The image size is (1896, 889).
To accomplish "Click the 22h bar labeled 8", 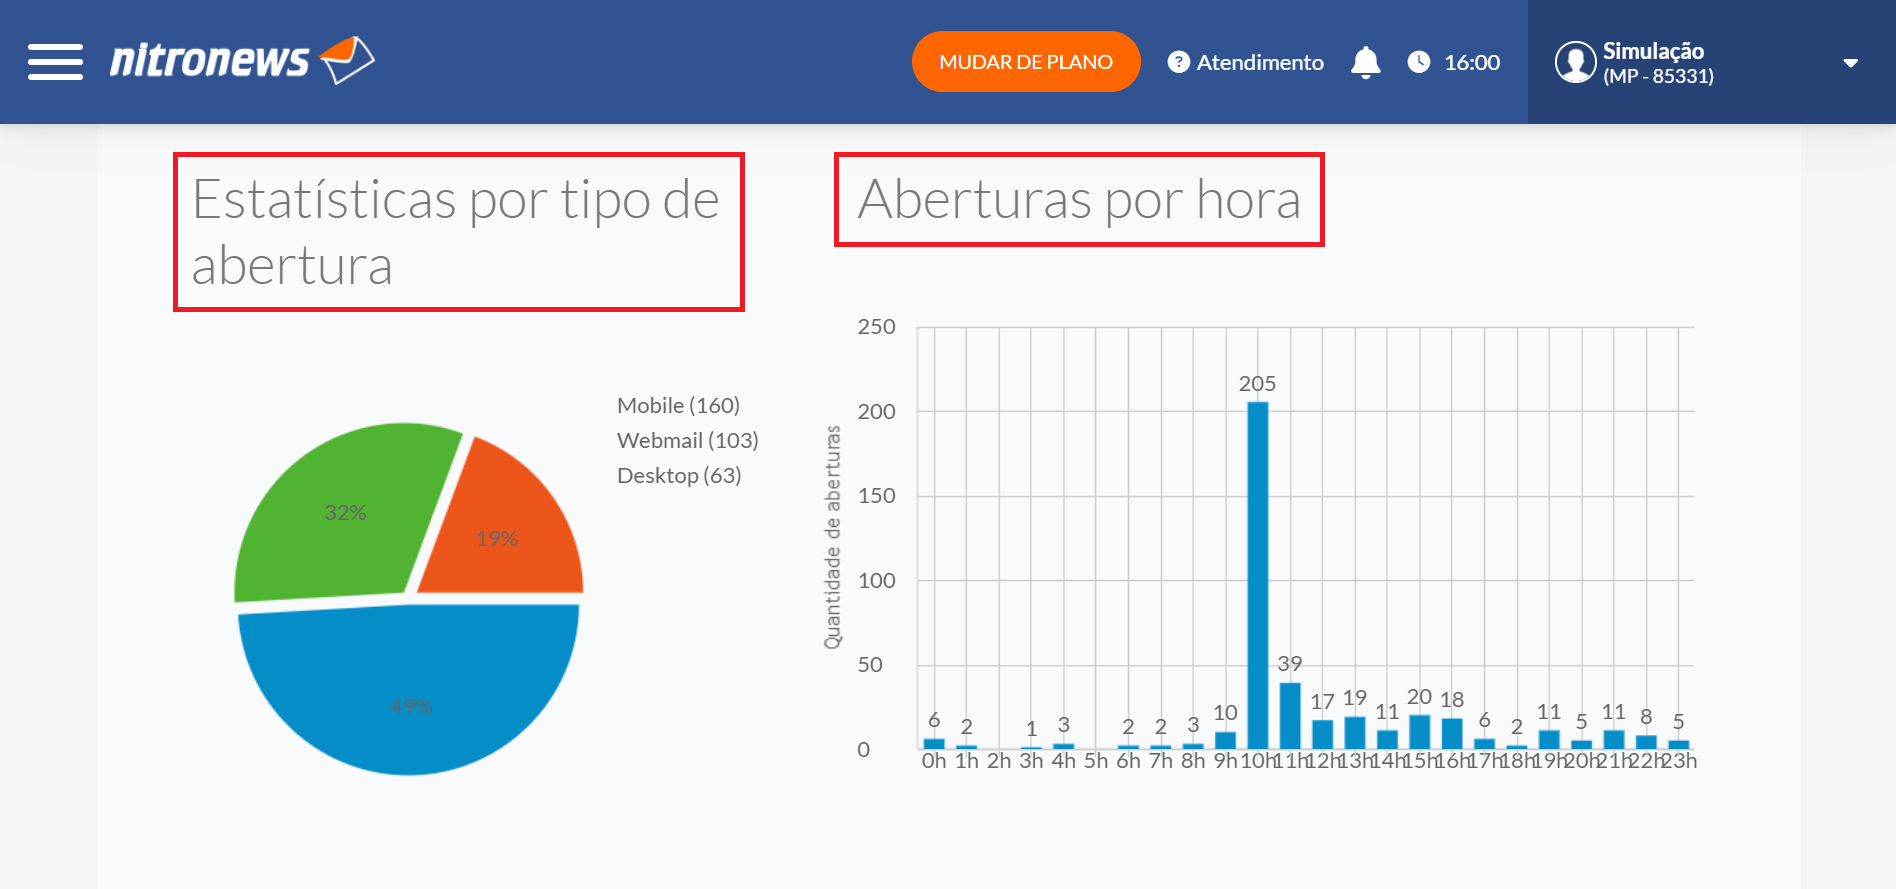I will point(1646,742).
